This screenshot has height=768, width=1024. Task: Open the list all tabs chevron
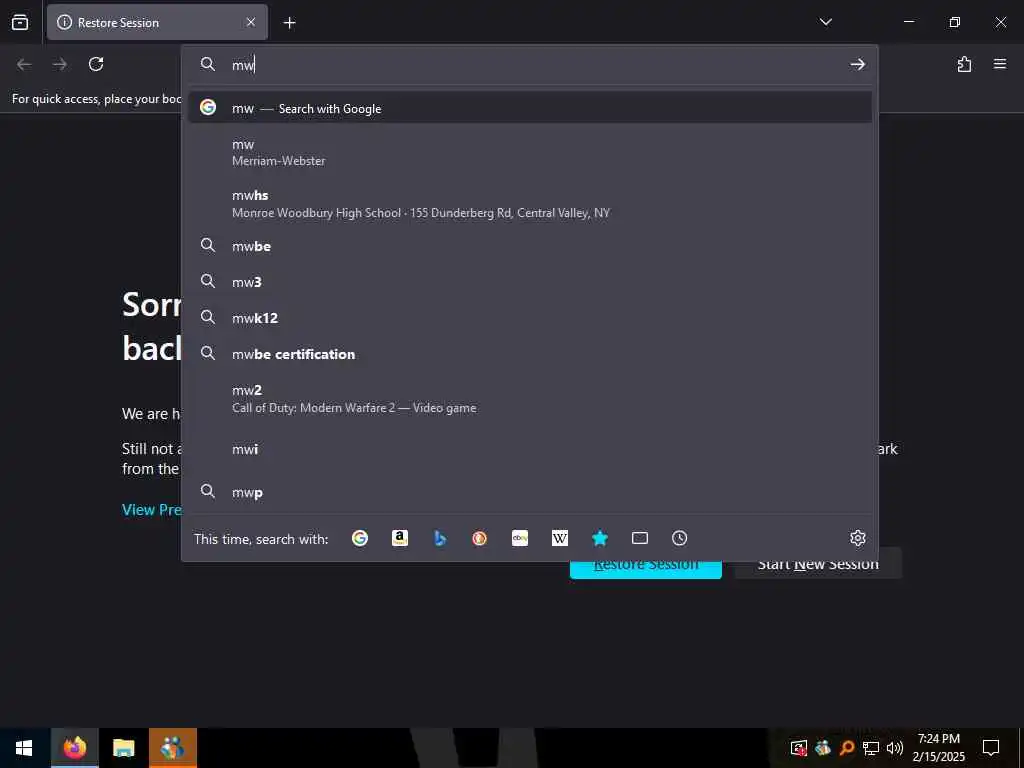tap(825, 22)
